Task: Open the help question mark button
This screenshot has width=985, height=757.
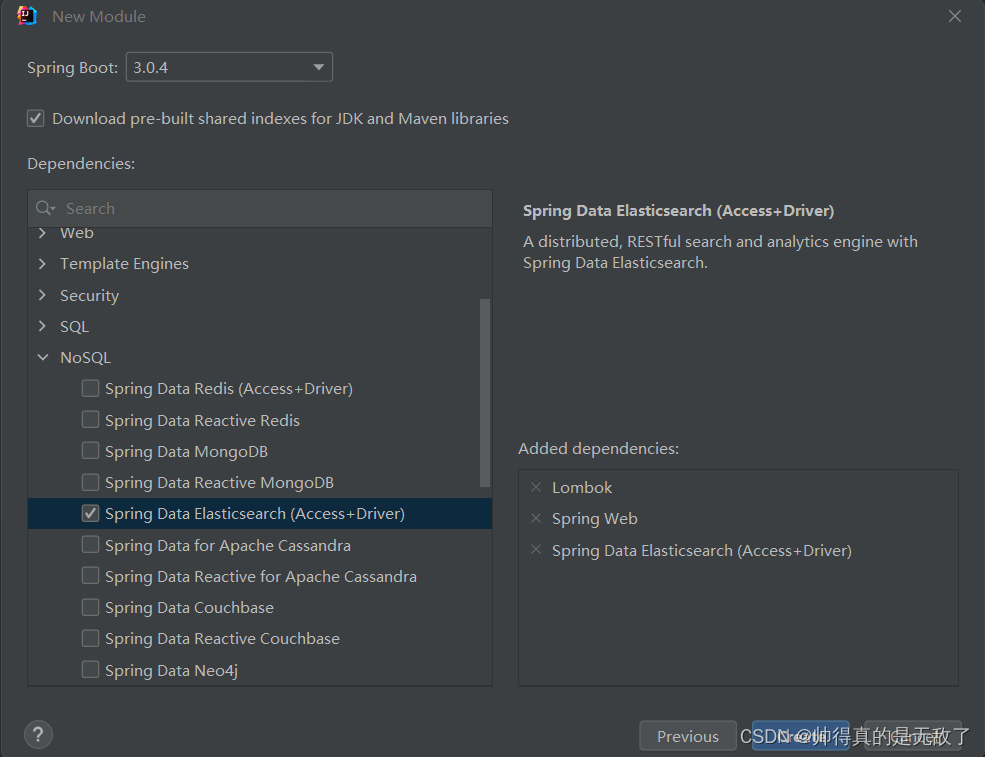Action: (x=38, y=734)
